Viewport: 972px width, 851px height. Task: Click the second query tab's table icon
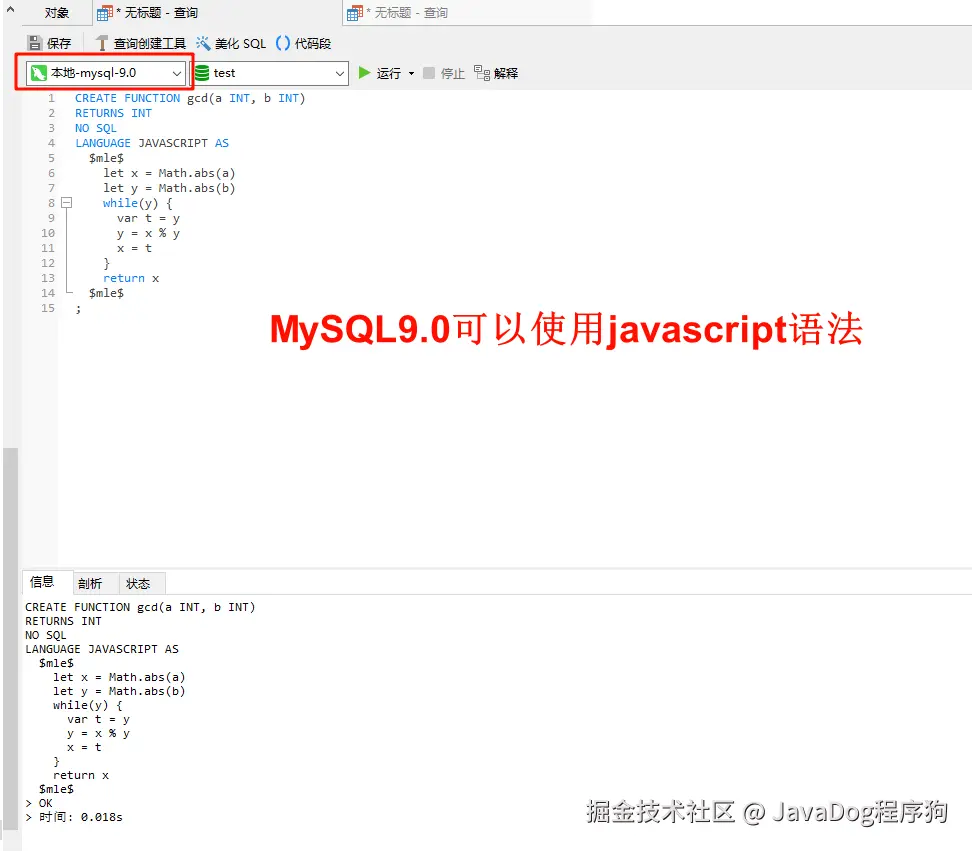(x=355, y=13)
